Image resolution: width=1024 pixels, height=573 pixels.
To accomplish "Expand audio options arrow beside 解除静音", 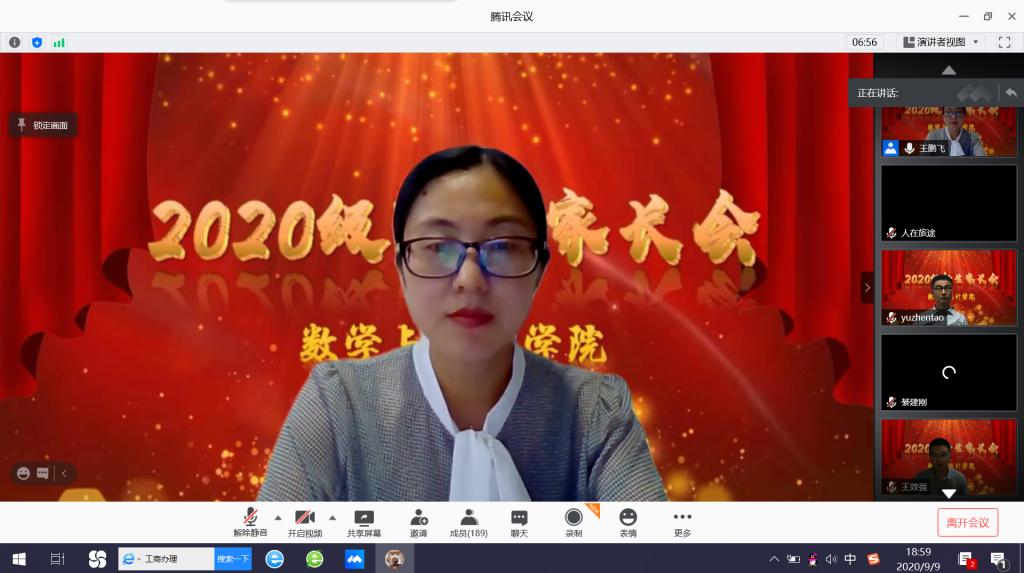I will pyautogui.click(x=278, y=517).
